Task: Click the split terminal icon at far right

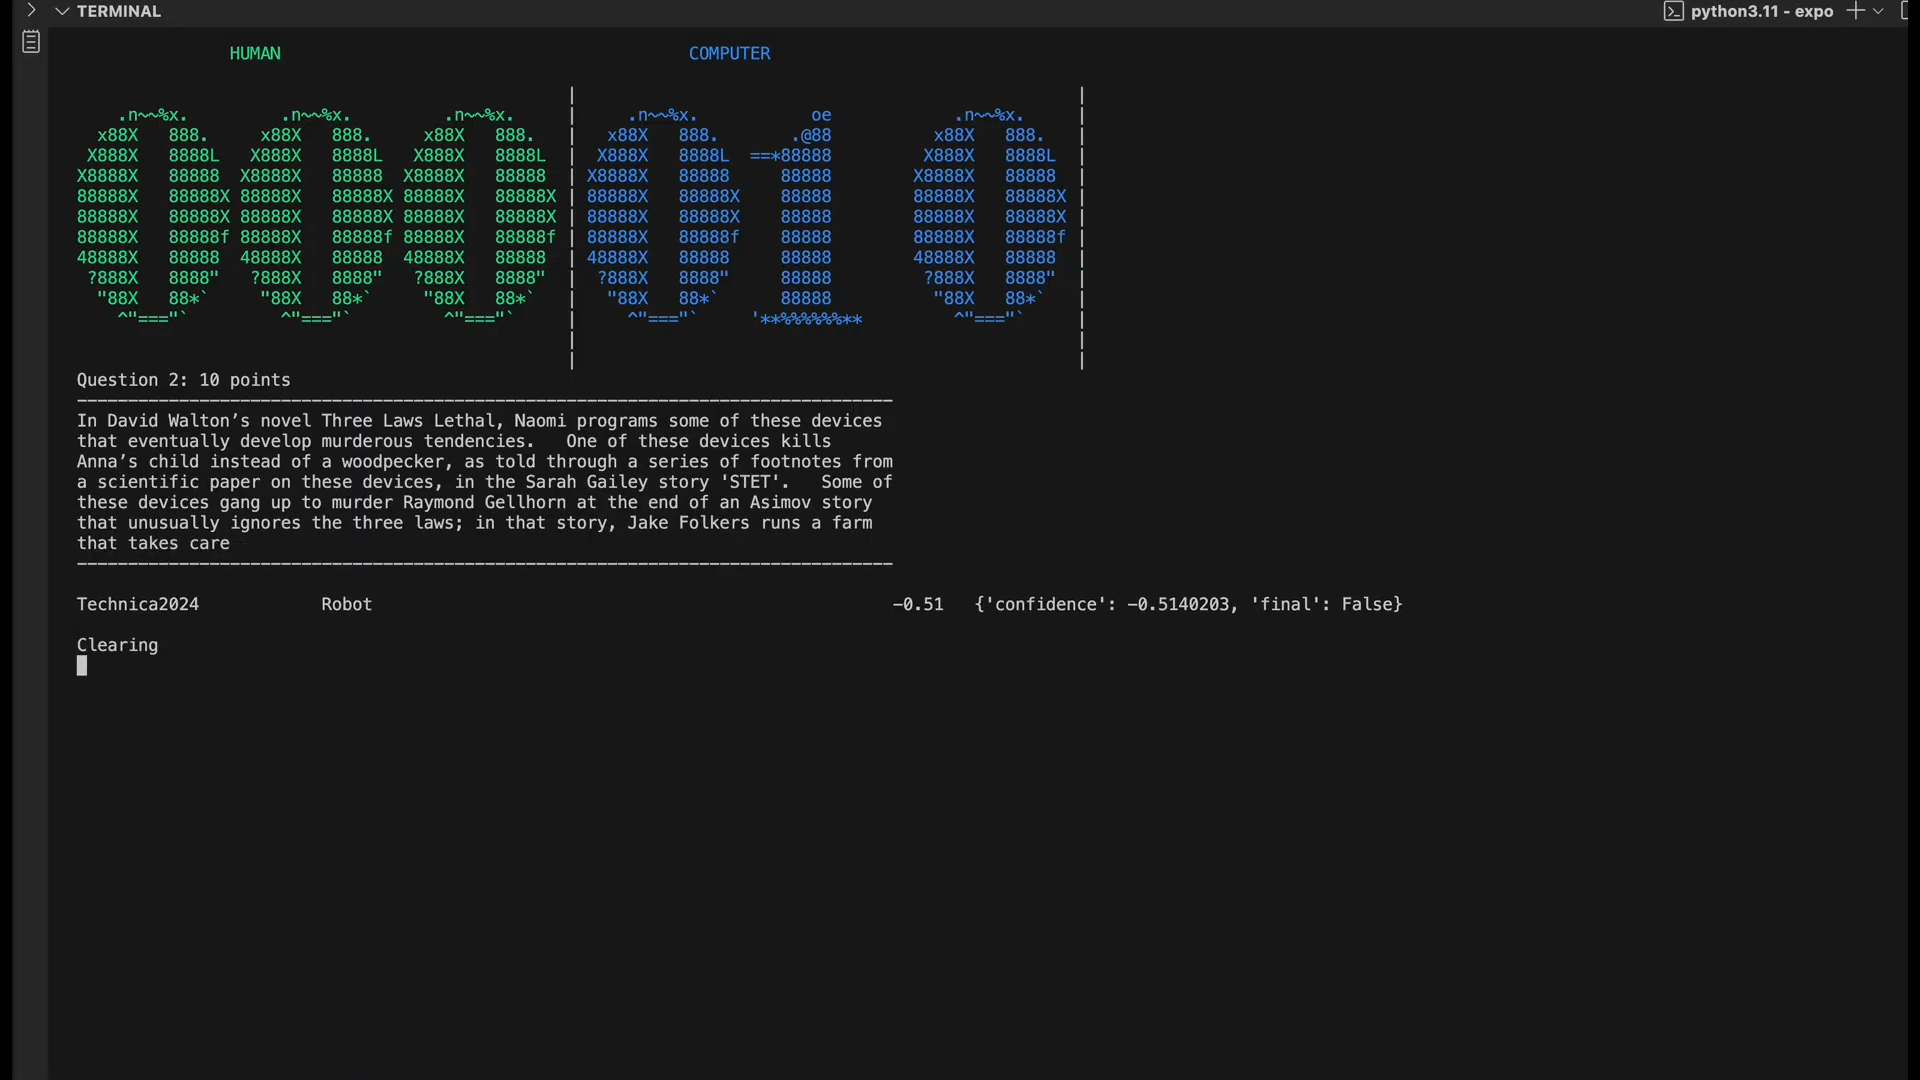Action: click(1906, 11)
